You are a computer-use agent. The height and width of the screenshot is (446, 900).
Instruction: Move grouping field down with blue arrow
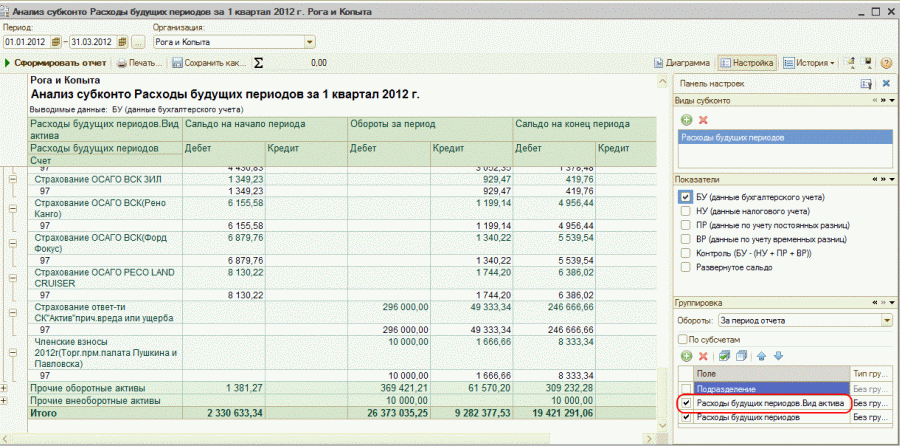click(x=778, y=356)
